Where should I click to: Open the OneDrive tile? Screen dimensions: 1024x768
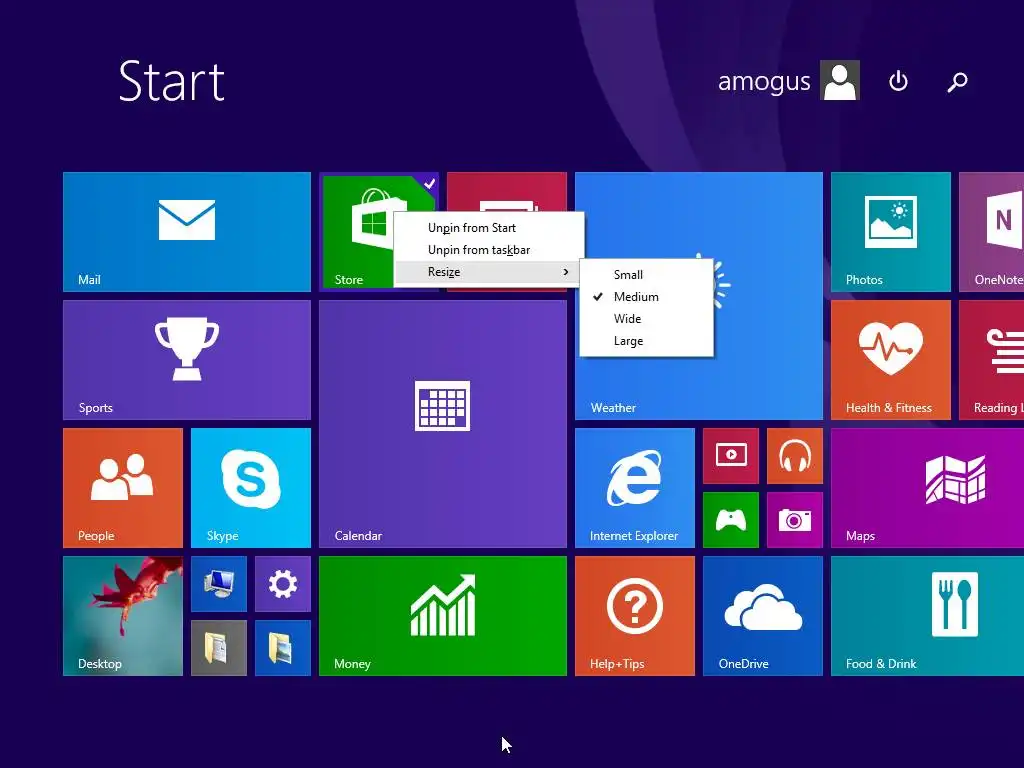tap(763, 616)
